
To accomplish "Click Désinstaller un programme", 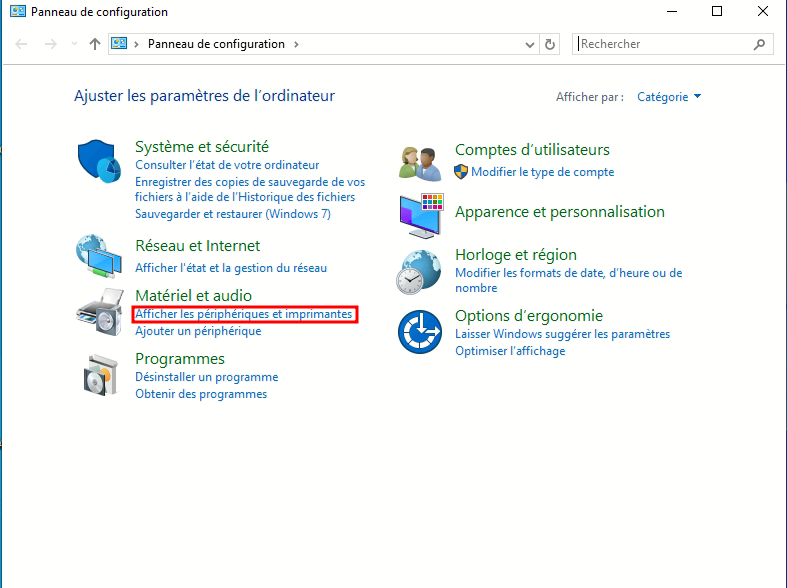I will click(x=206, y=377).
